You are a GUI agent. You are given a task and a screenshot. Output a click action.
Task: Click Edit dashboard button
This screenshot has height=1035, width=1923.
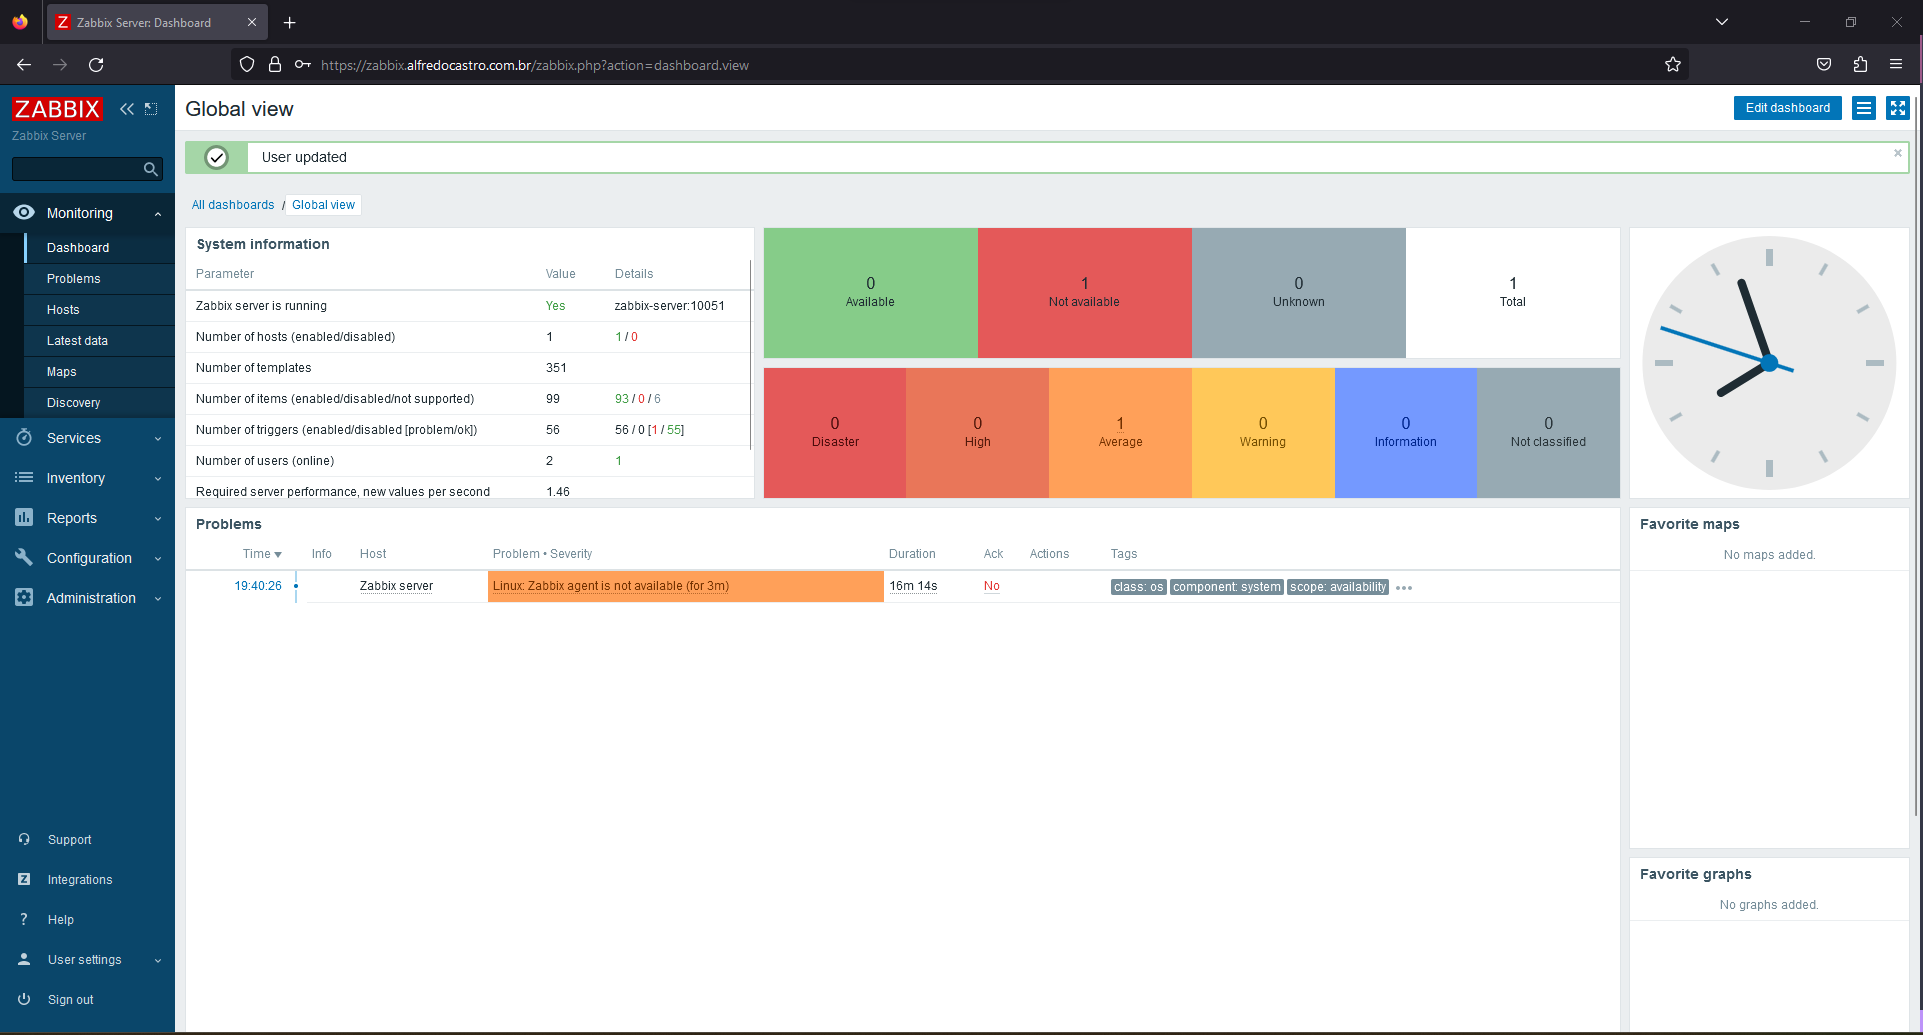pos(1787,108)
